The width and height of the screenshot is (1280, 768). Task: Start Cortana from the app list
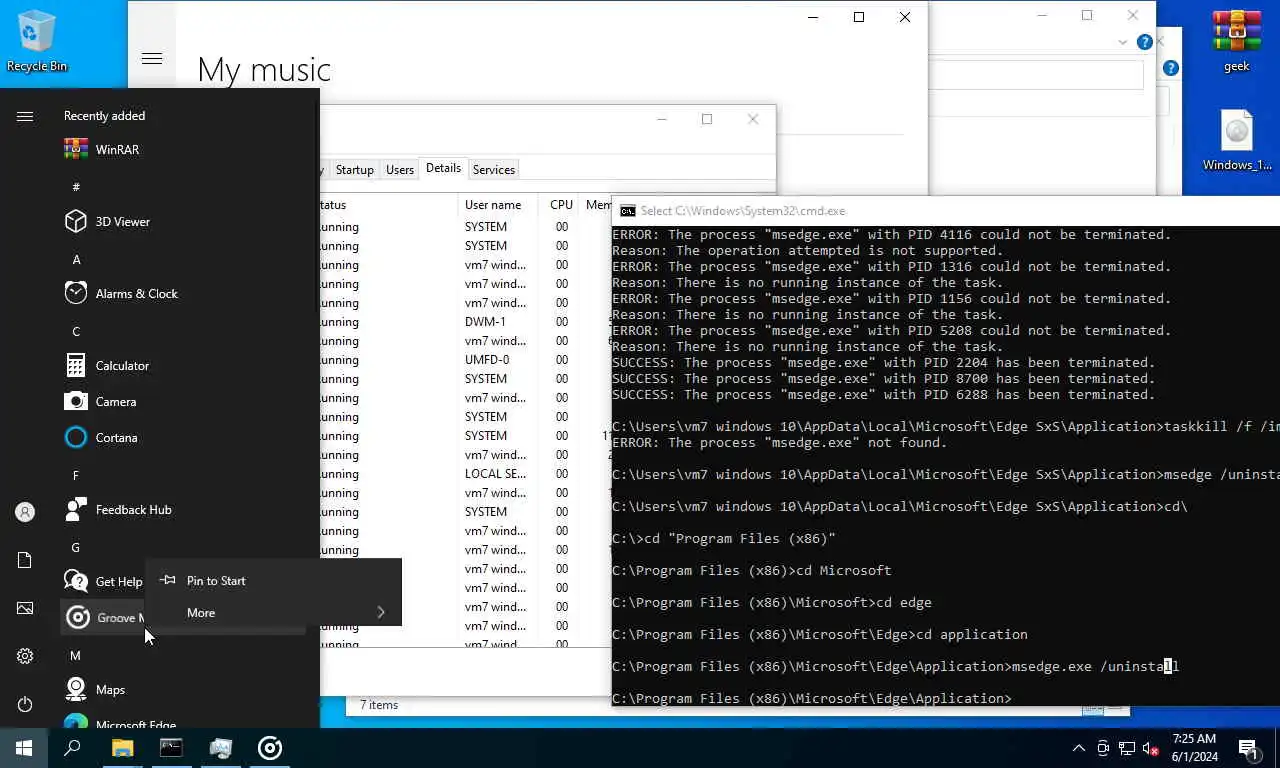tap(185, 437)
